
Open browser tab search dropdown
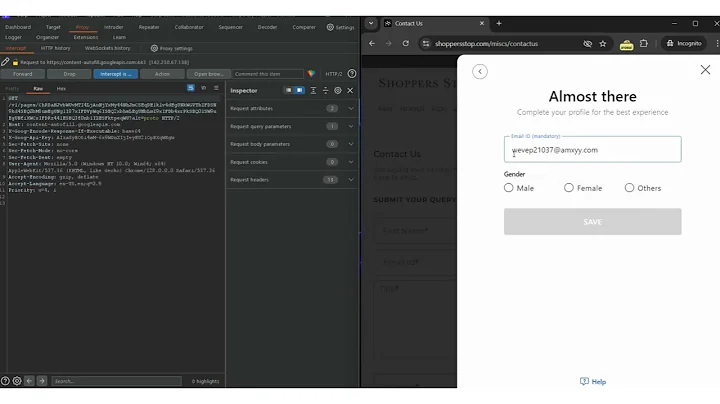pyautogui.click(x=371, y=23)
